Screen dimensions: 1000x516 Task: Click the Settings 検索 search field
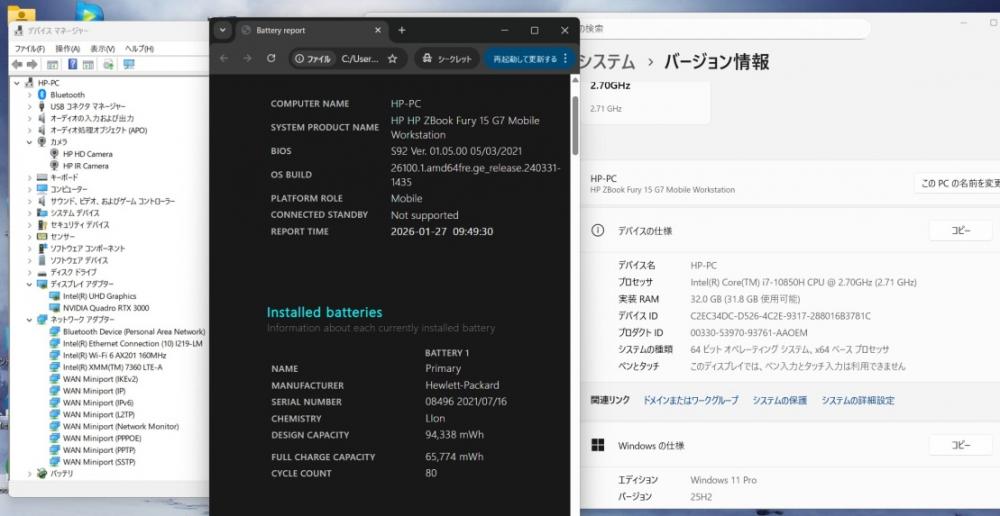(723, 29)
